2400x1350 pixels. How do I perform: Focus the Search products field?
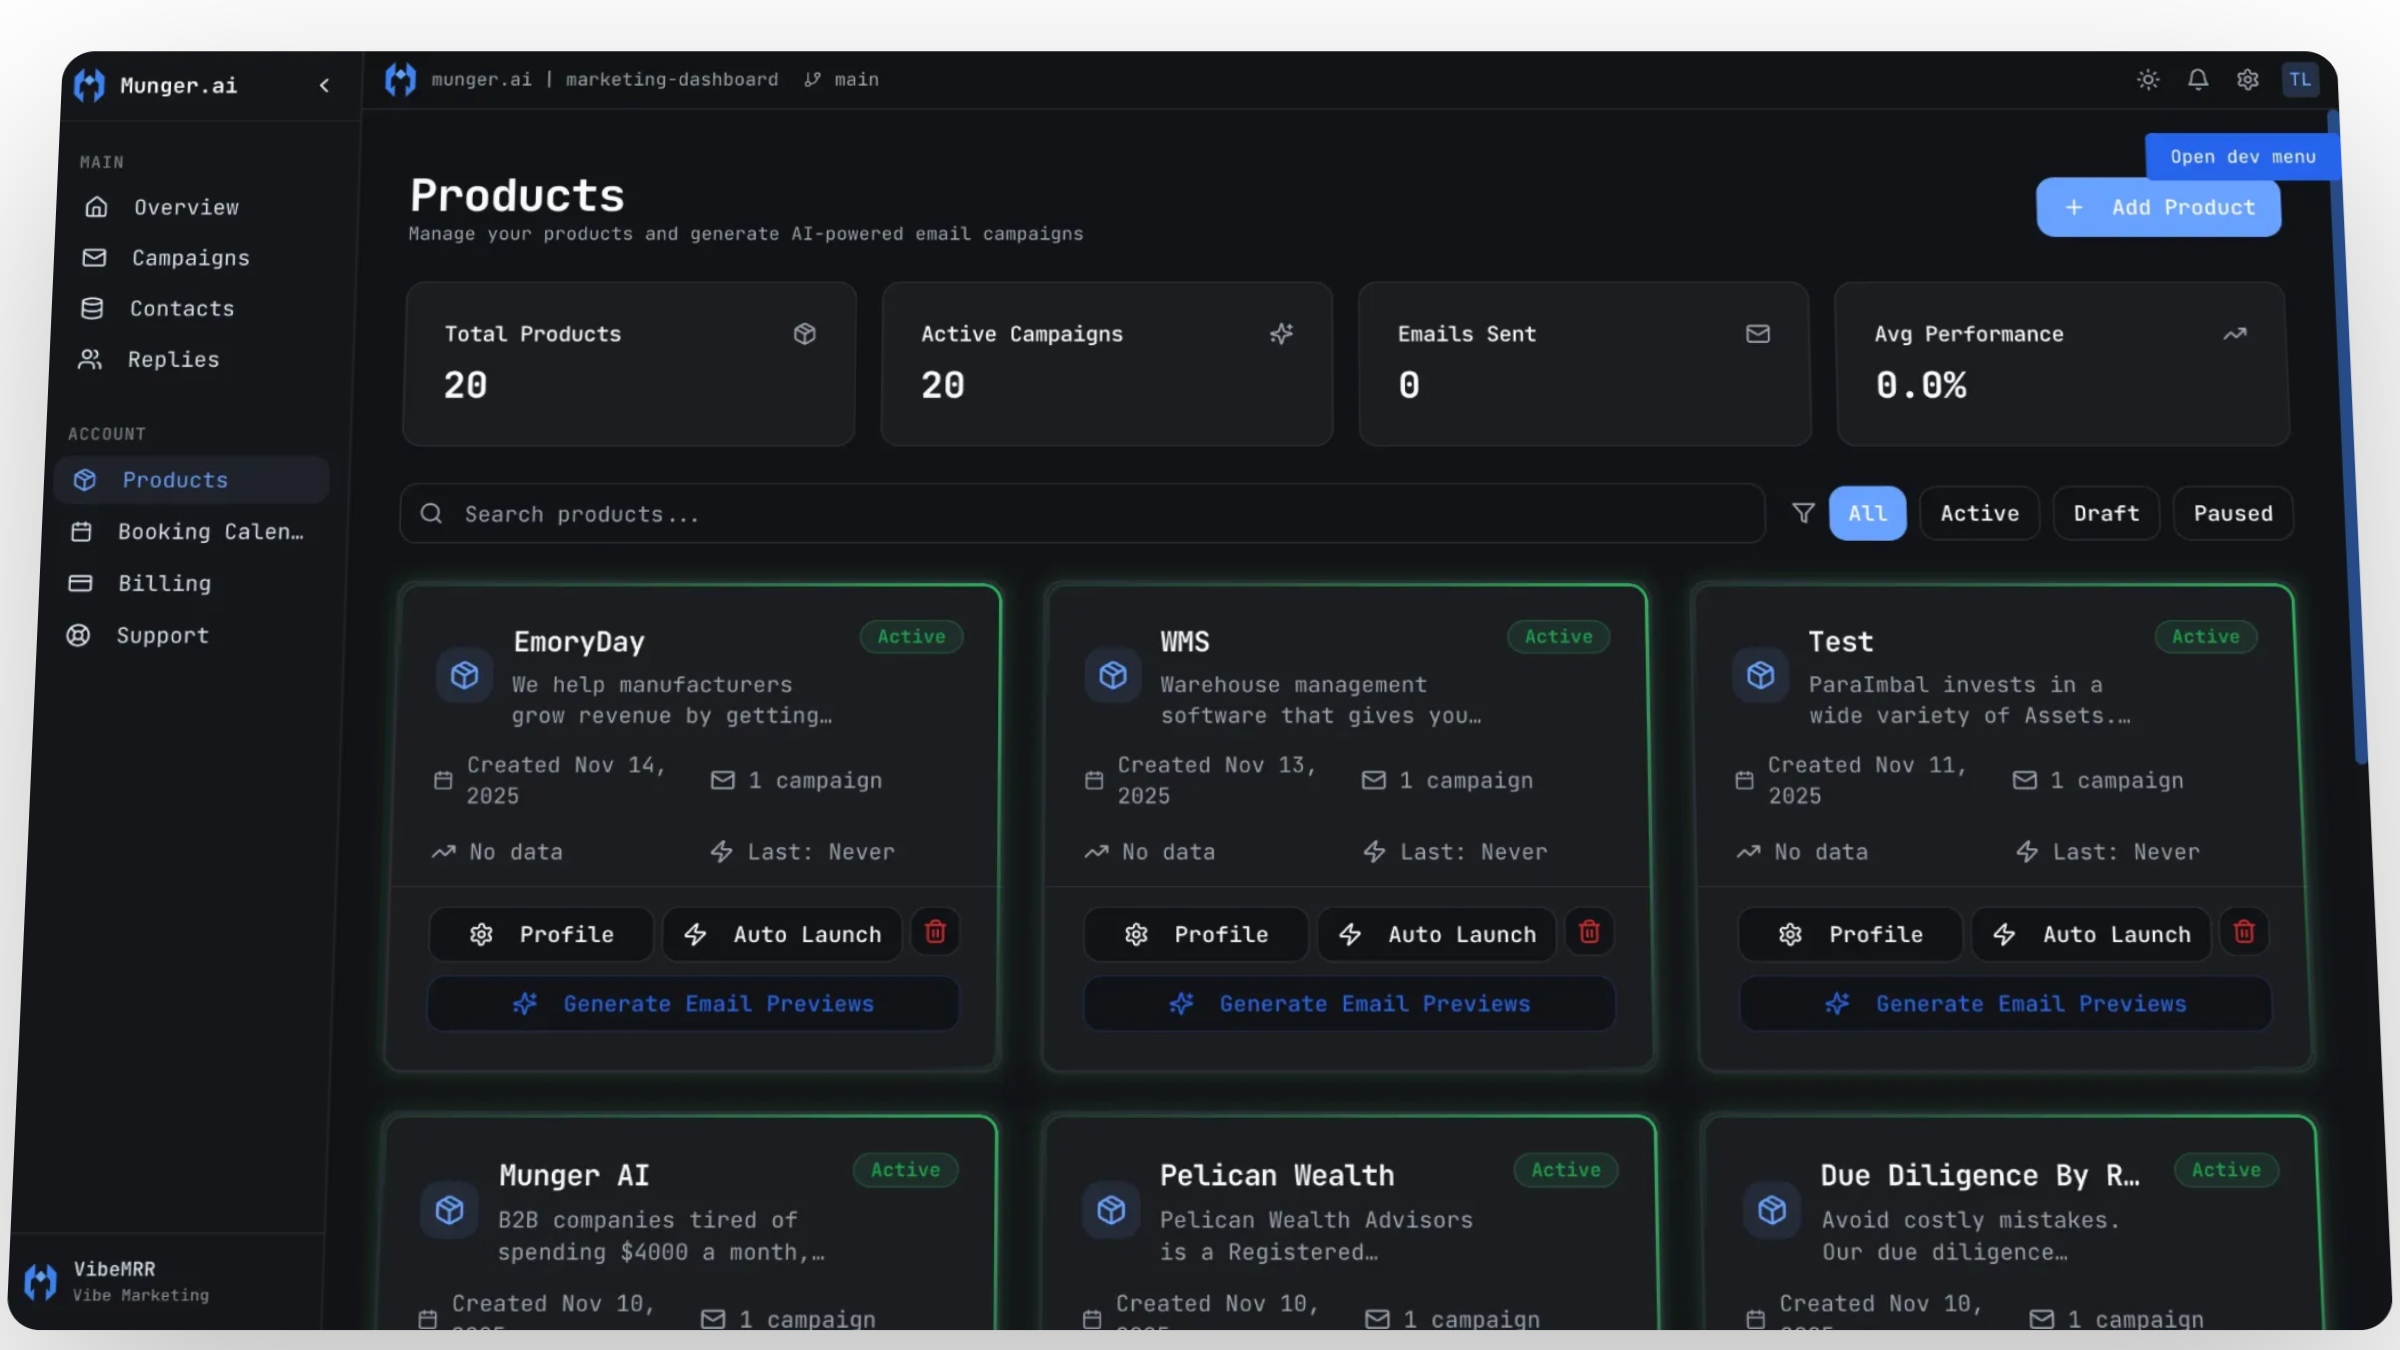[1082, 514]
